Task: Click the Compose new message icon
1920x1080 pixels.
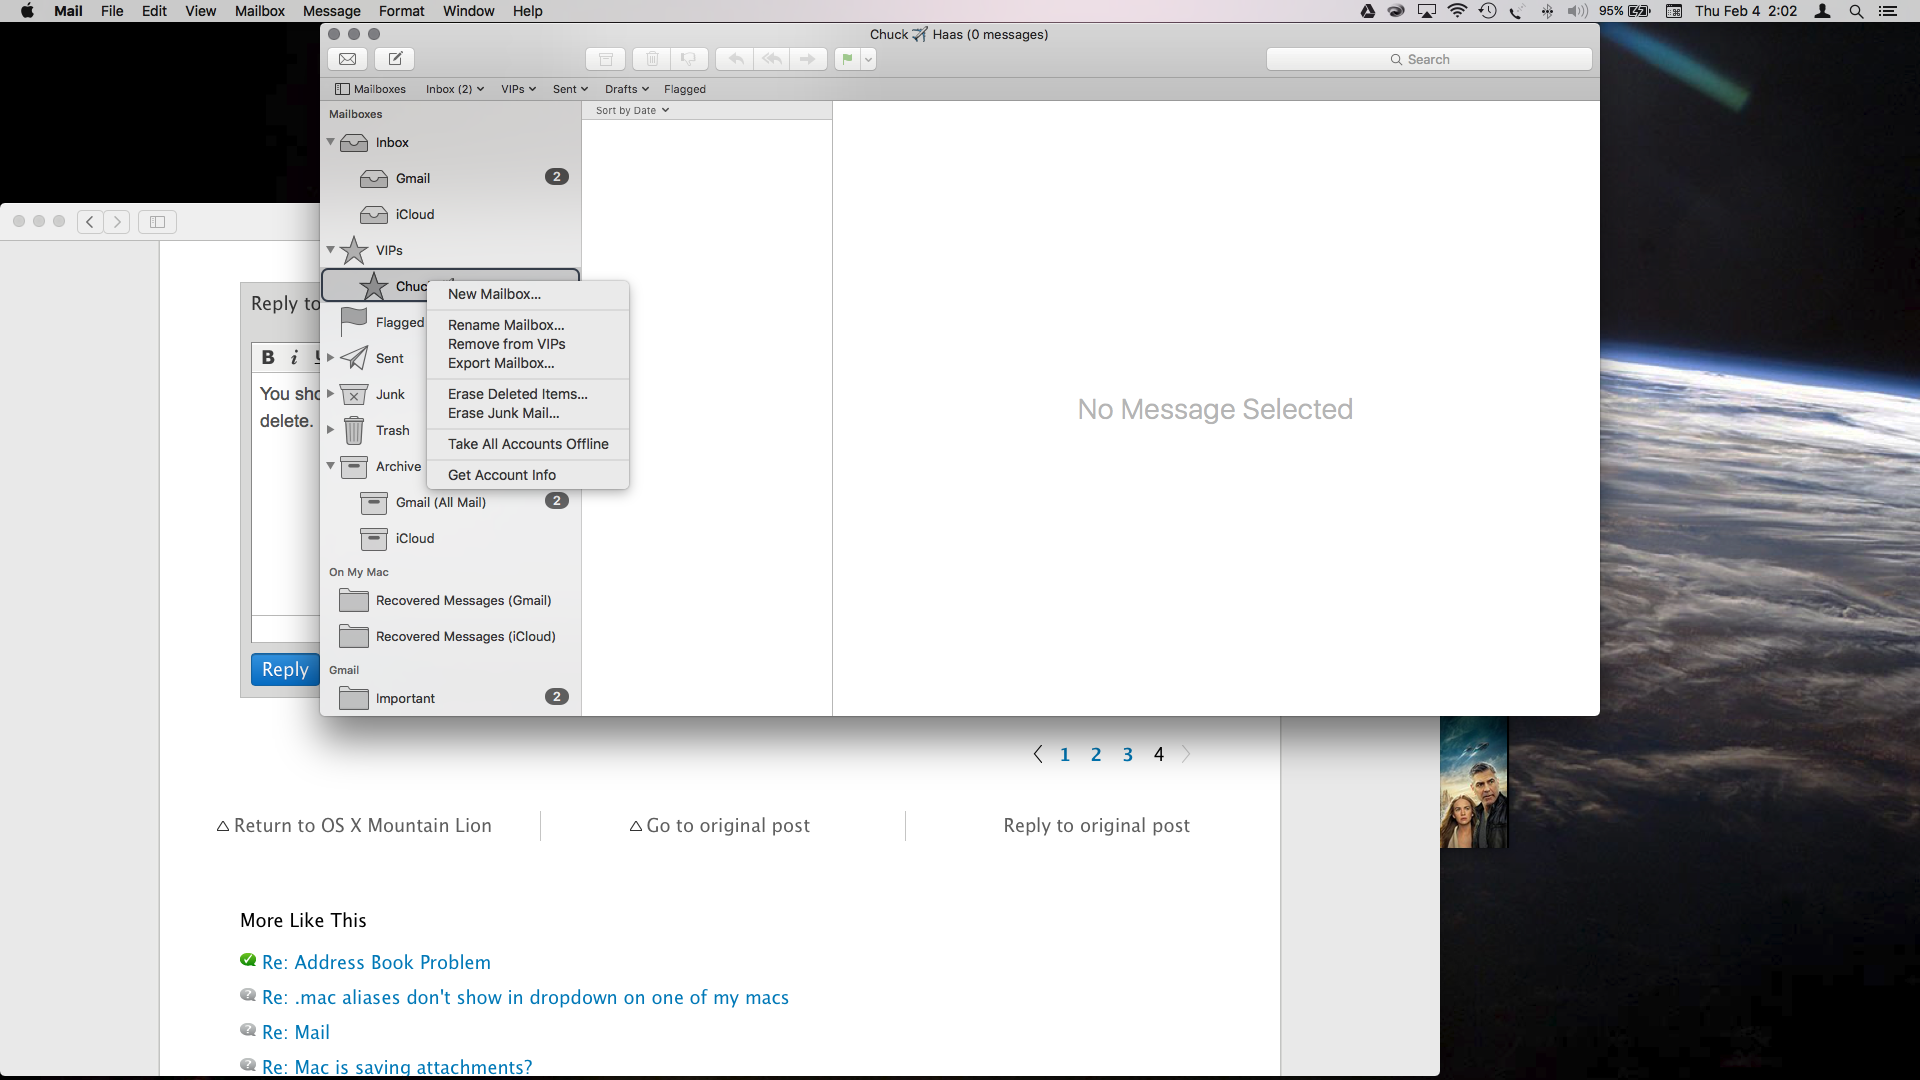Action: click(x=395, y=59)
